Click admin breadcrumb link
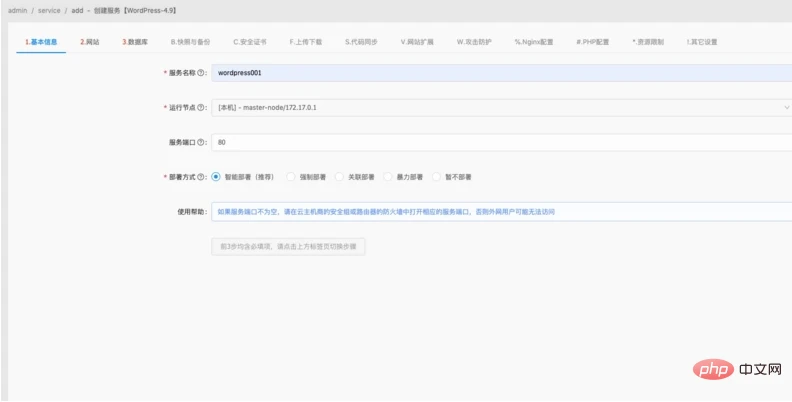 (x=17, y=10)
